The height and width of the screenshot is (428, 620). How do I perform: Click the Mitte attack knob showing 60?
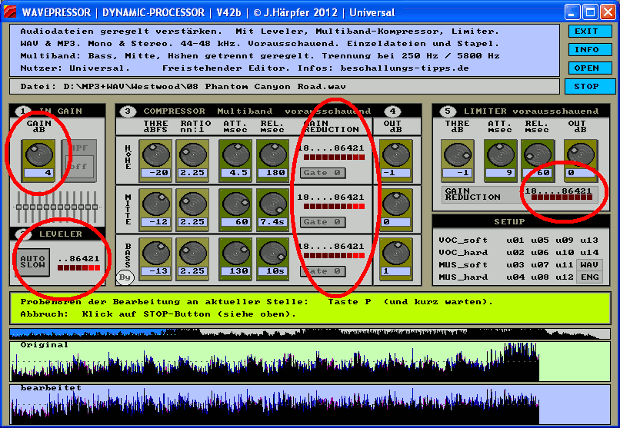[x=236, y=204]
